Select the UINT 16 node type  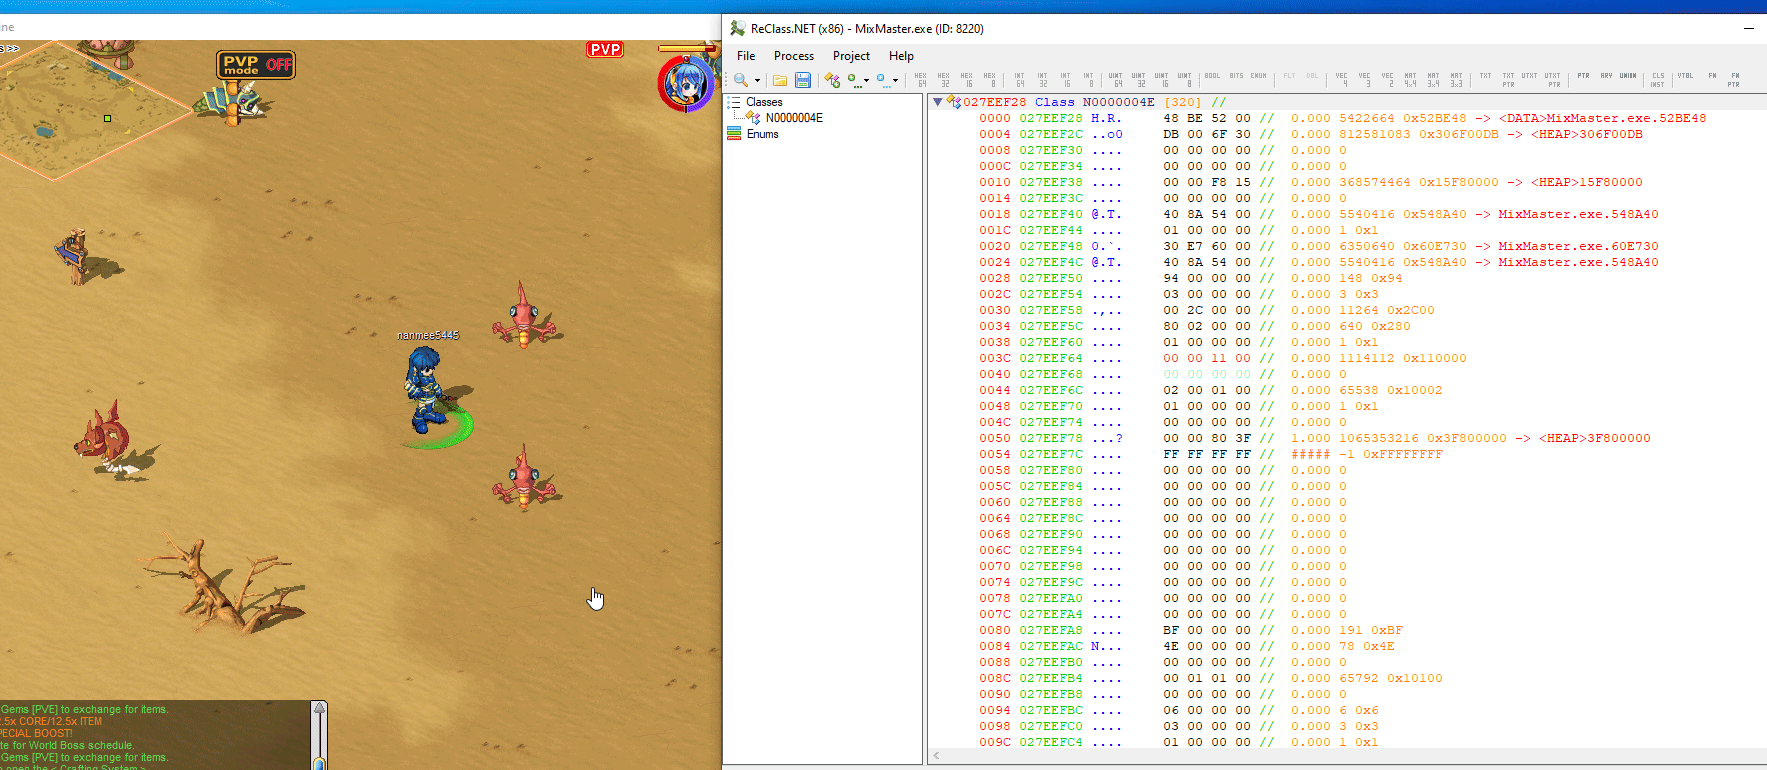tap(1162, 80)
